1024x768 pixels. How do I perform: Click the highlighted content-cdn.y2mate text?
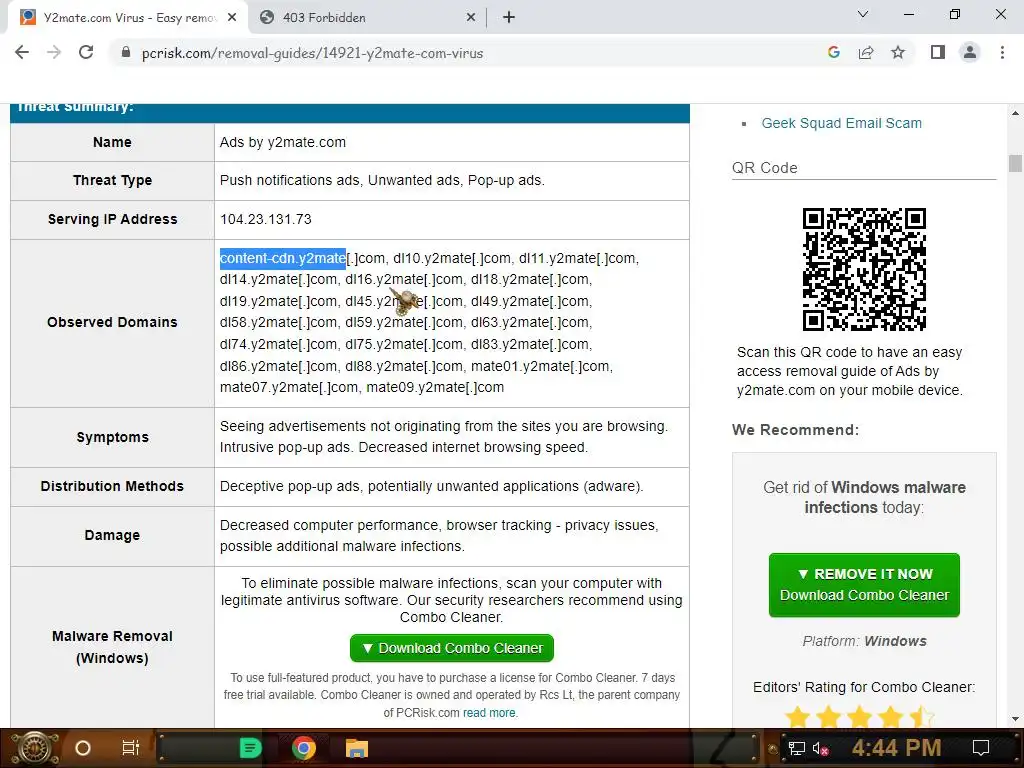283,259
